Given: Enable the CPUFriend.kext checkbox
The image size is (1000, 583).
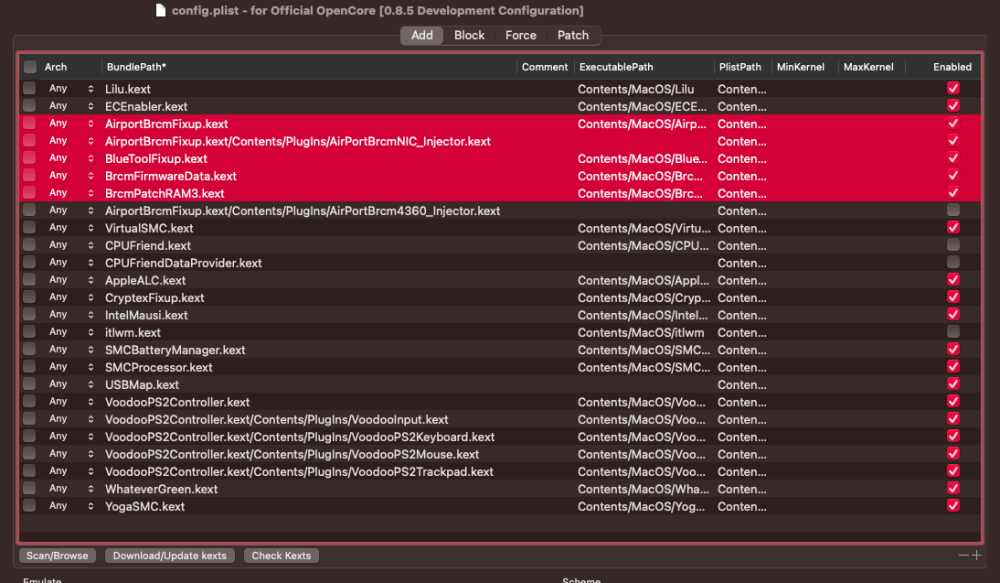Looking at the screenshot, I should [953, 244].
